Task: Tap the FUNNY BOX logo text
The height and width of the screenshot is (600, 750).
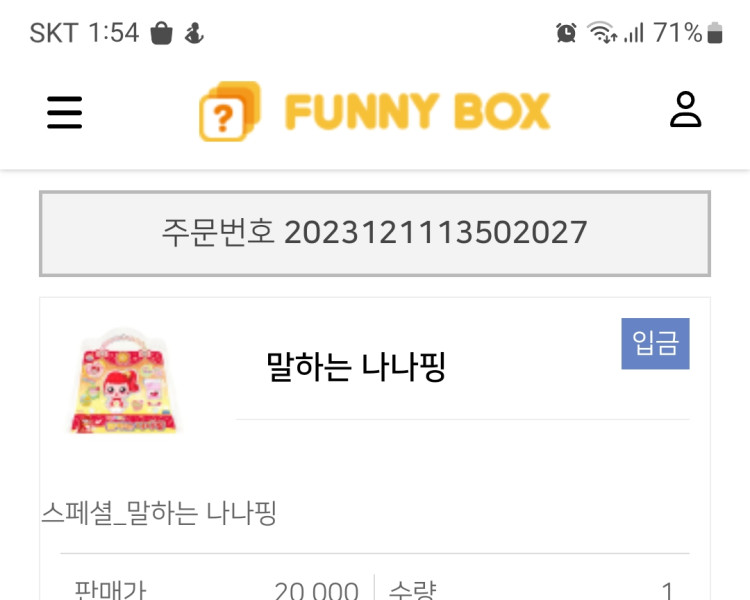Action: 417,112
